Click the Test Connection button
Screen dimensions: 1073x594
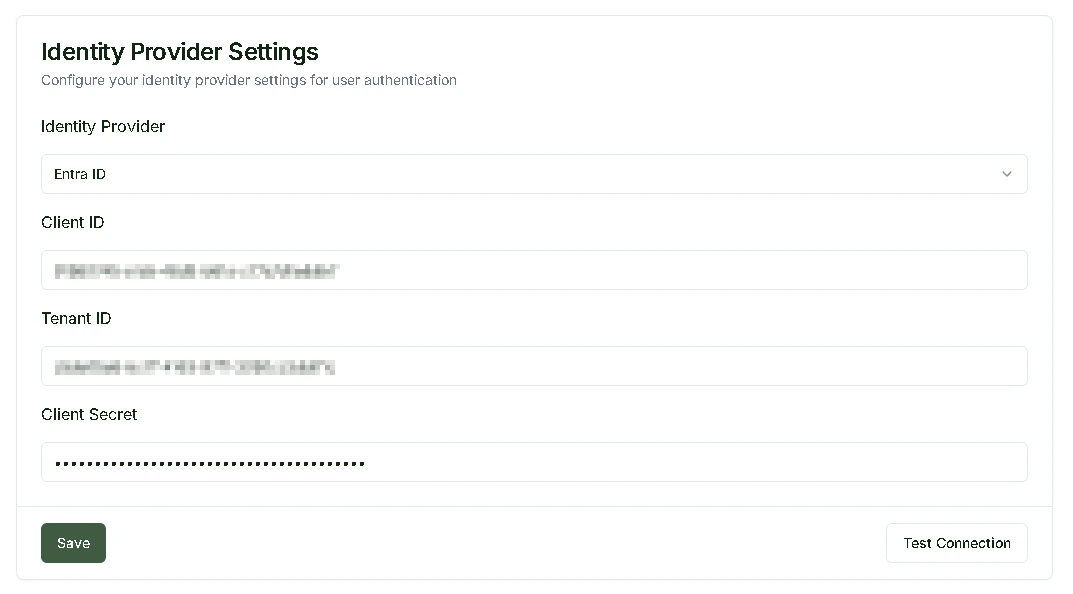pos(957,543)
